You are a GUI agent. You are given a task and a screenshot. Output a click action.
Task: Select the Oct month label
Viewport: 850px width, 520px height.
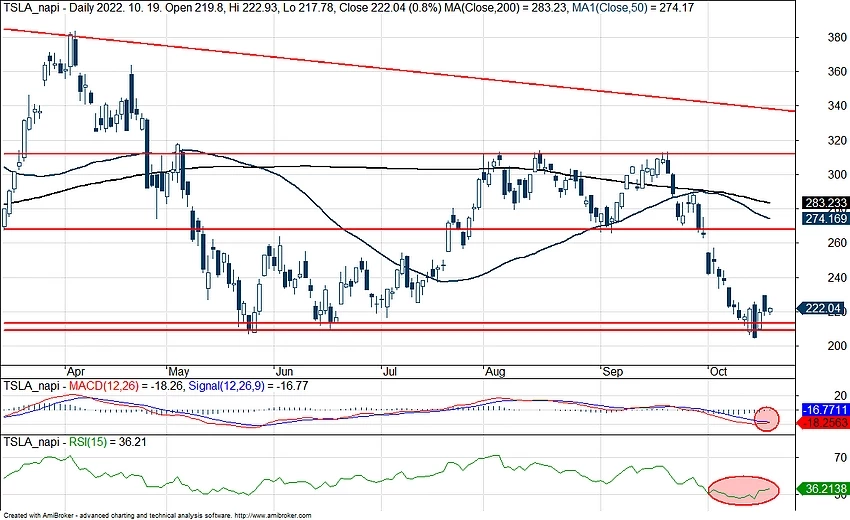coord(718,371)
